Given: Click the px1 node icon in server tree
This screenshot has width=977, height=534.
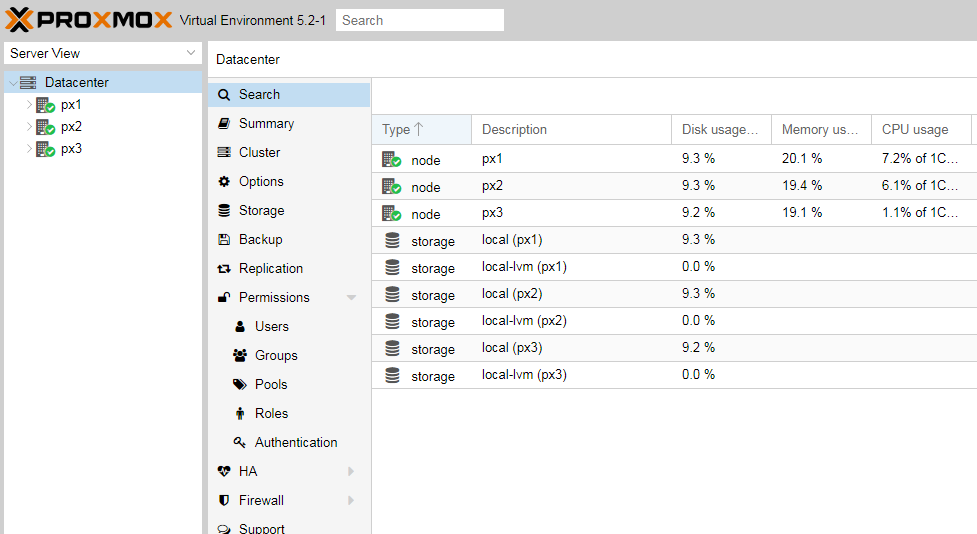Looking at the screenshot, I should [x=45, y=105].
